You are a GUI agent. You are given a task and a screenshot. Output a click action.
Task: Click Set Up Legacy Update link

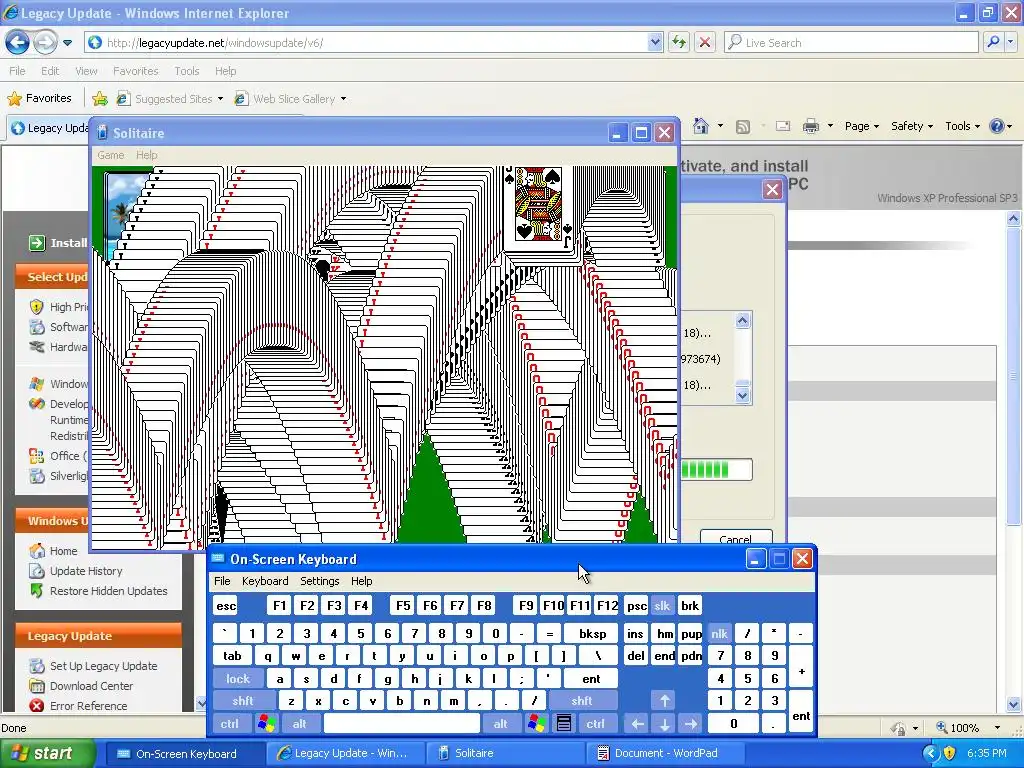103,667
